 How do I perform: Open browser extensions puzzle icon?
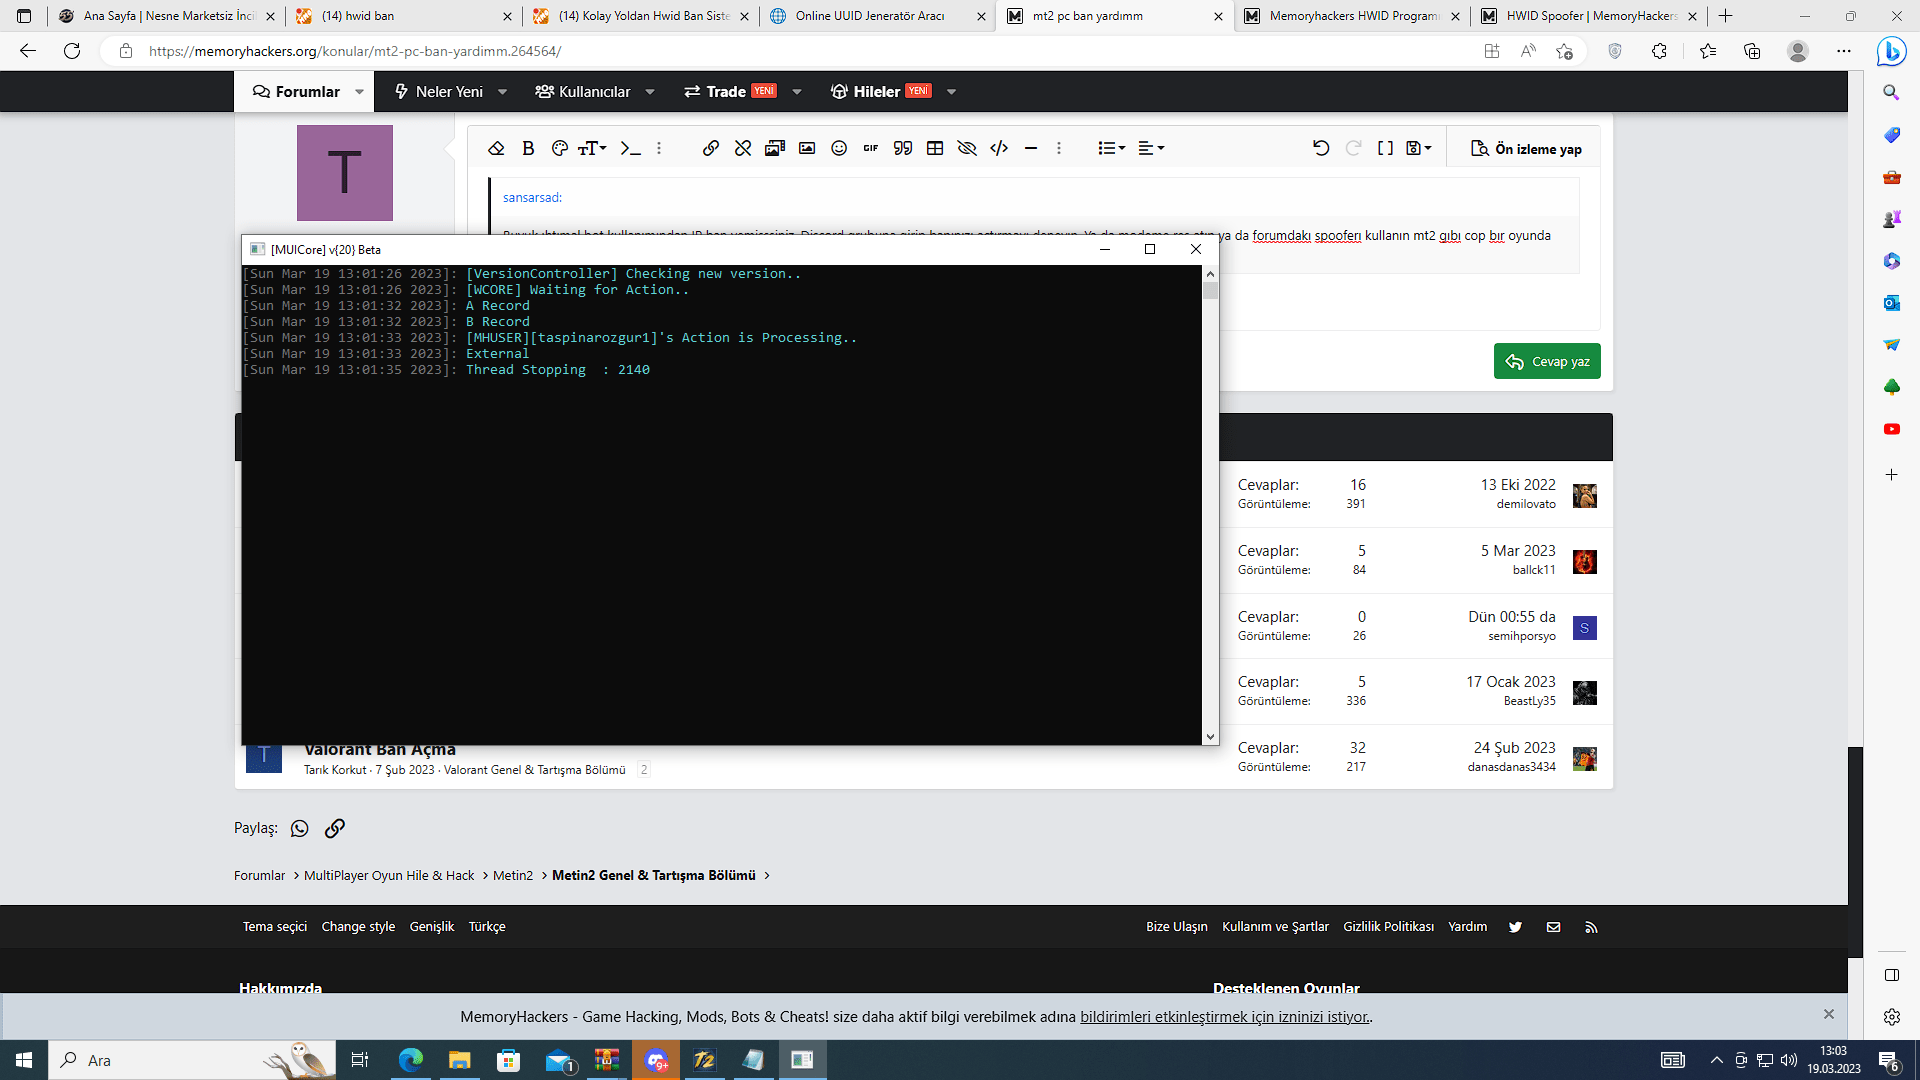(x=1659, y=51)
